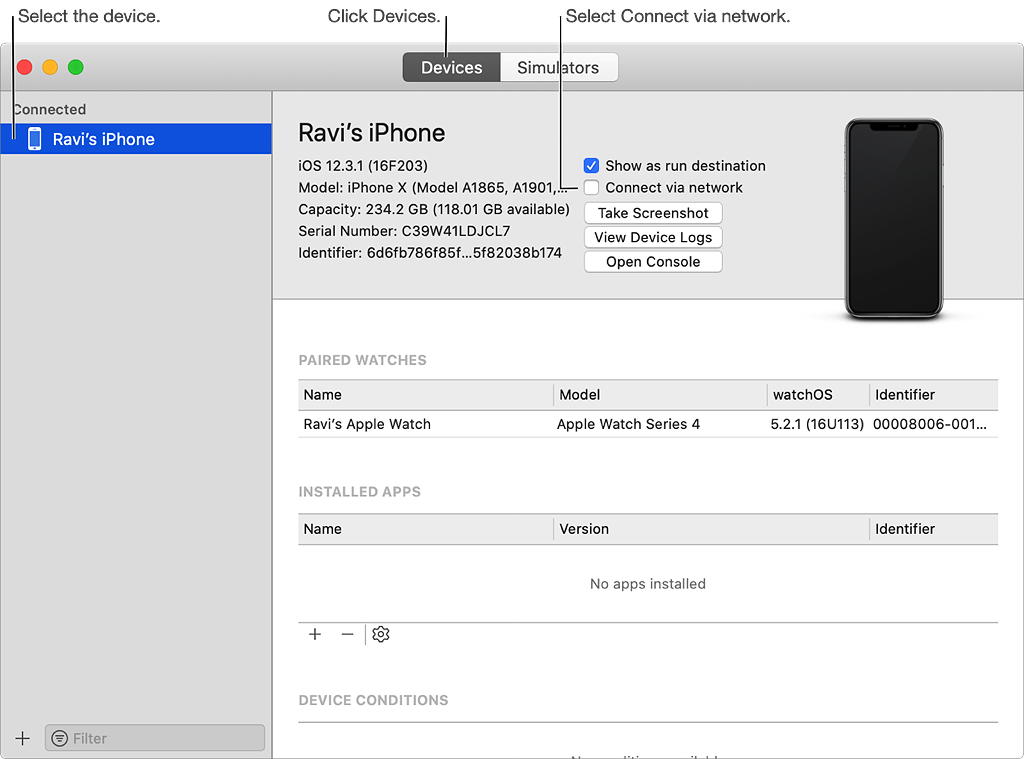The image size is (1024, 759).
Task: Click into the Filter search field
Action: click(155, 738)
